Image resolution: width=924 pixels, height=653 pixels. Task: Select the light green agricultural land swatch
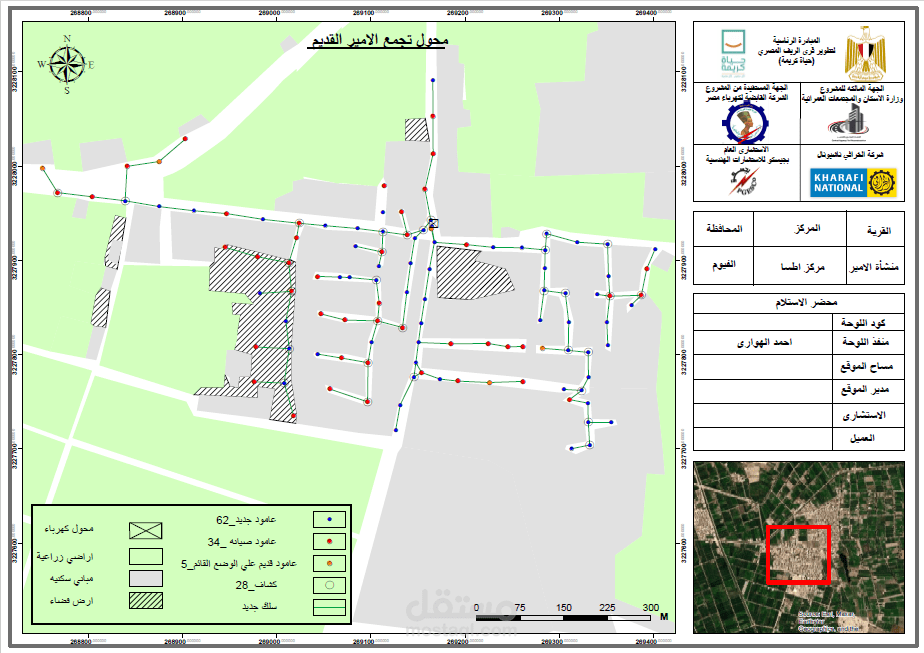tap(146, 556)
